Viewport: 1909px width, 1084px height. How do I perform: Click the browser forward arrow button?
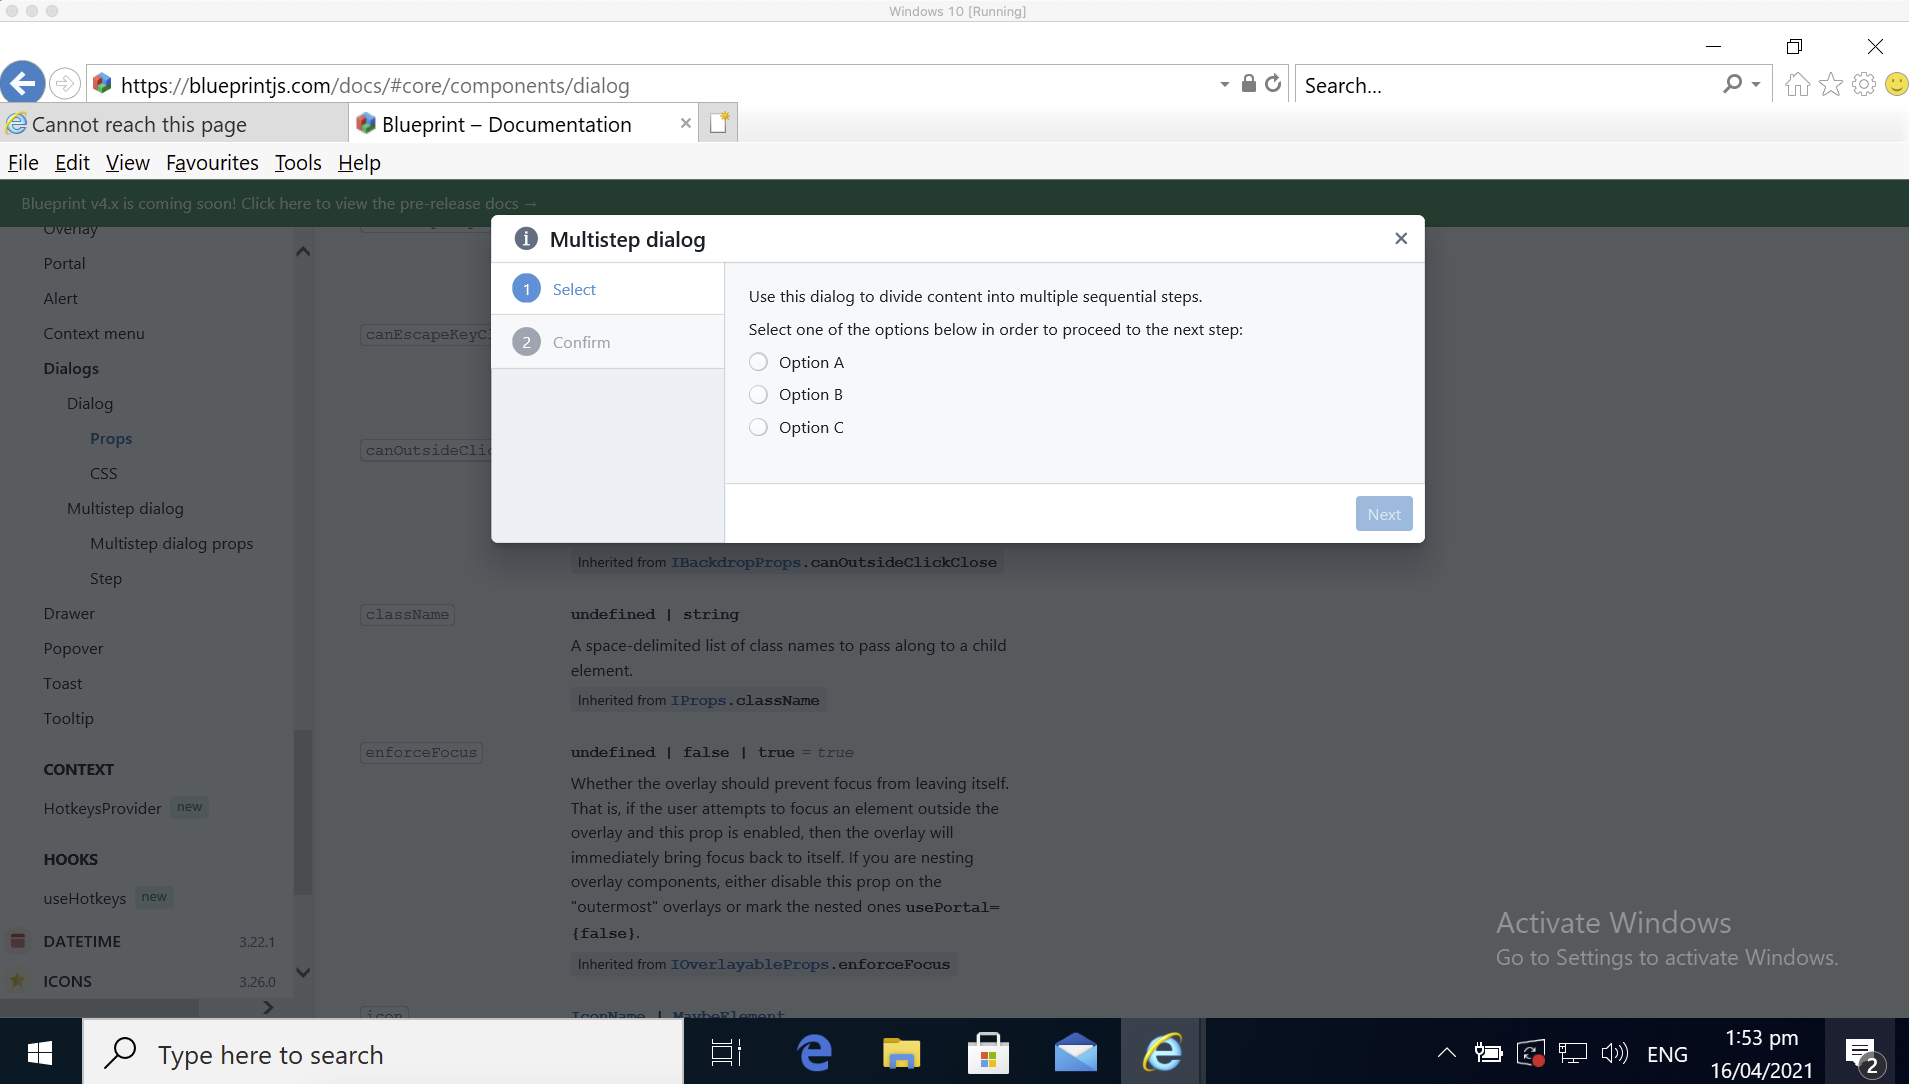[64, 84]
